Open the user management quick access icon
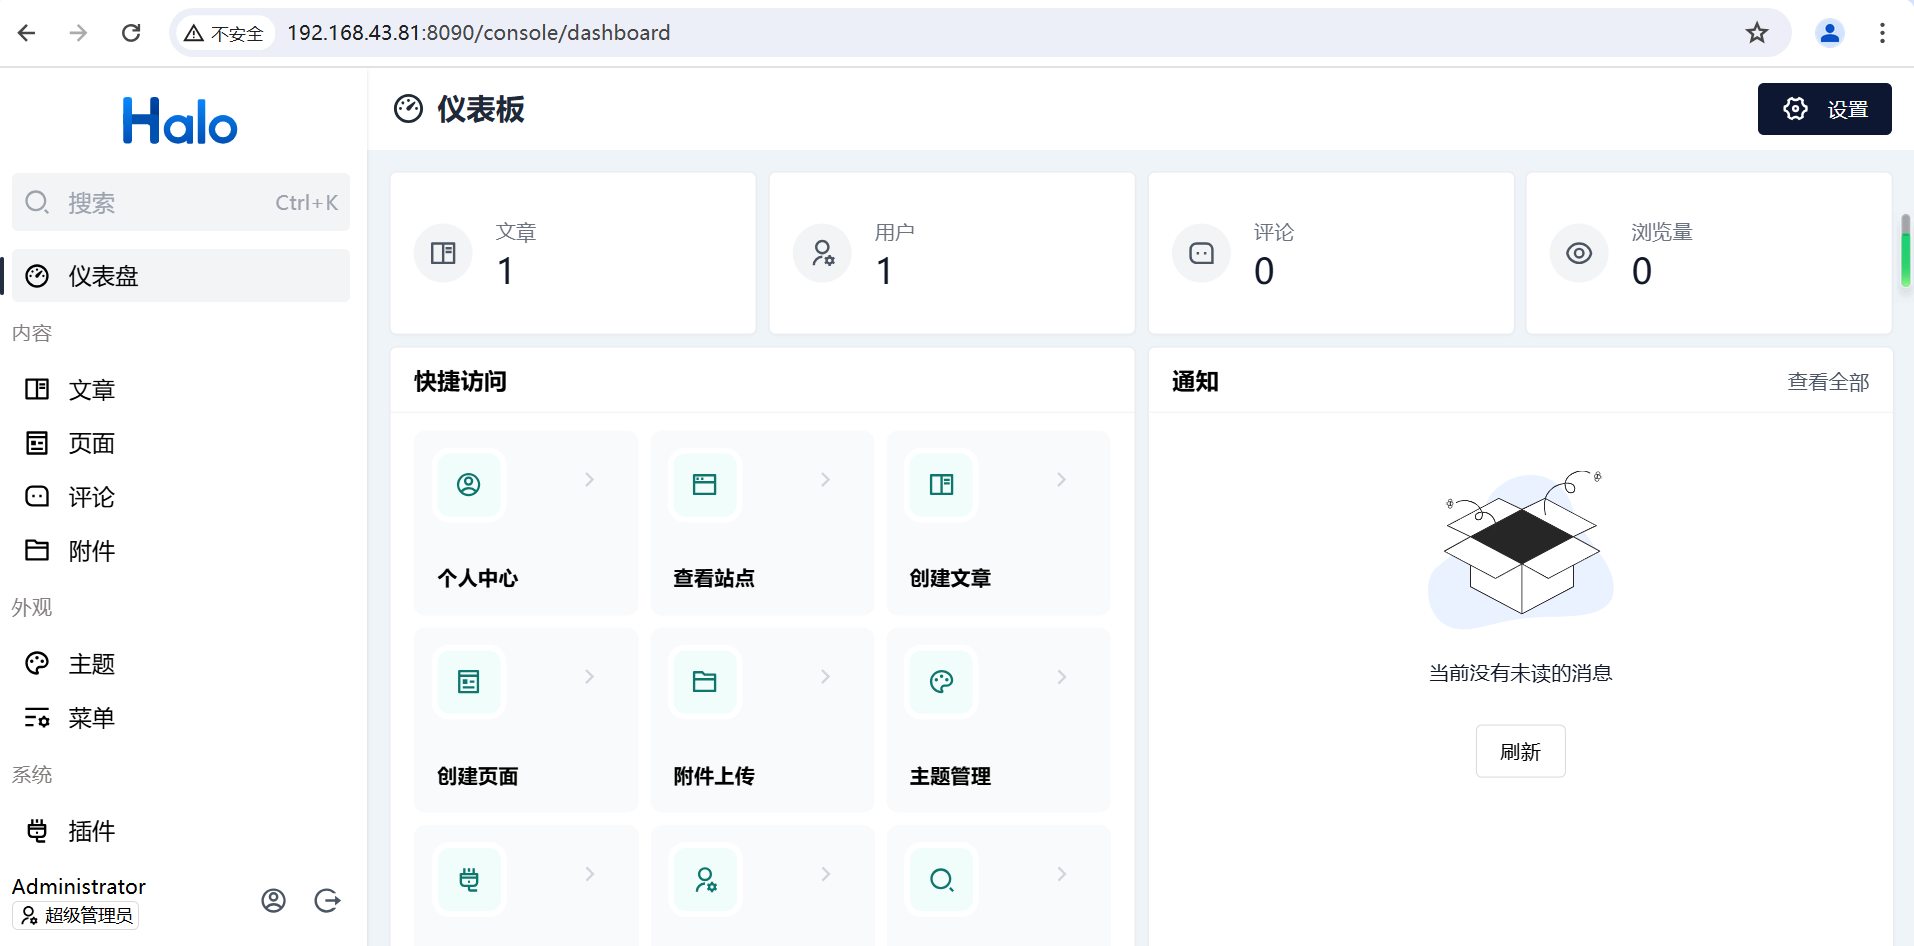 tap(705, 880)
